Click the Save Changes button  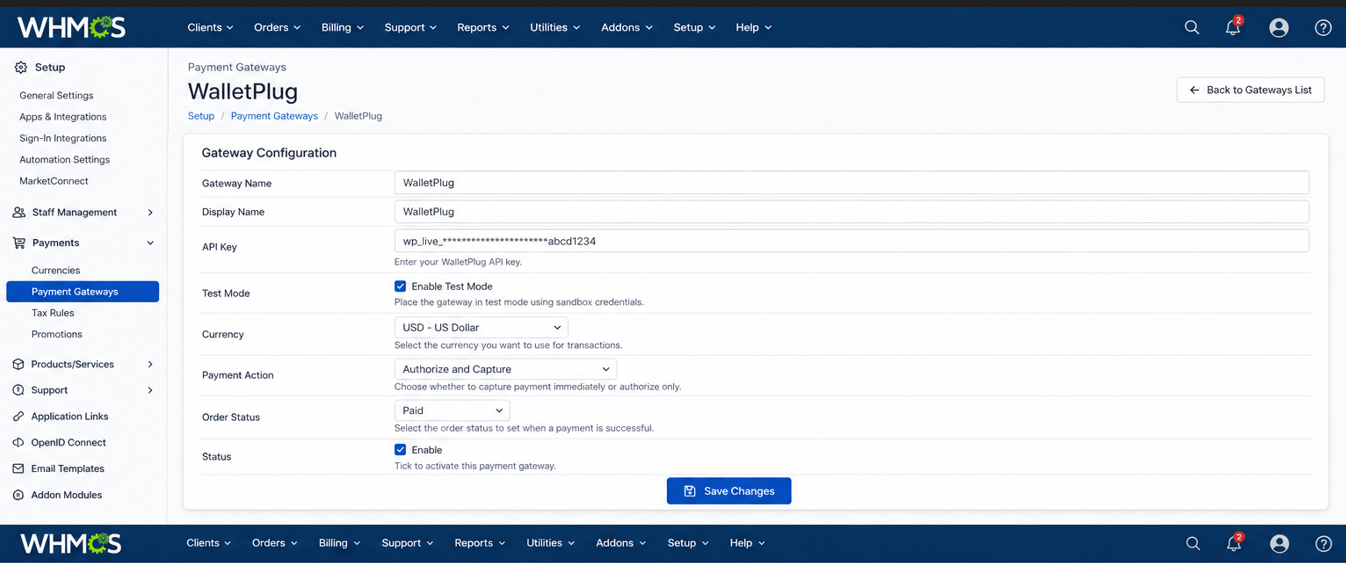729,491
